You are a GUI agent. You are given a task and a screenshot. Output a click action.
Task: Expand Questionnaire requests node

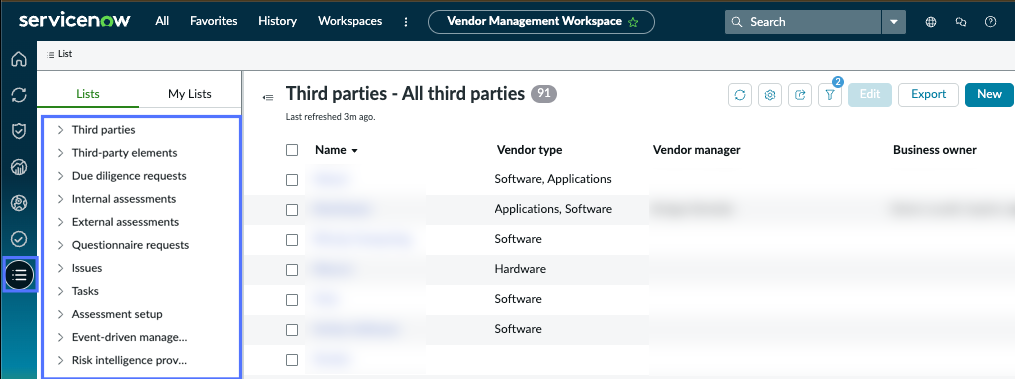click(60, 245)
